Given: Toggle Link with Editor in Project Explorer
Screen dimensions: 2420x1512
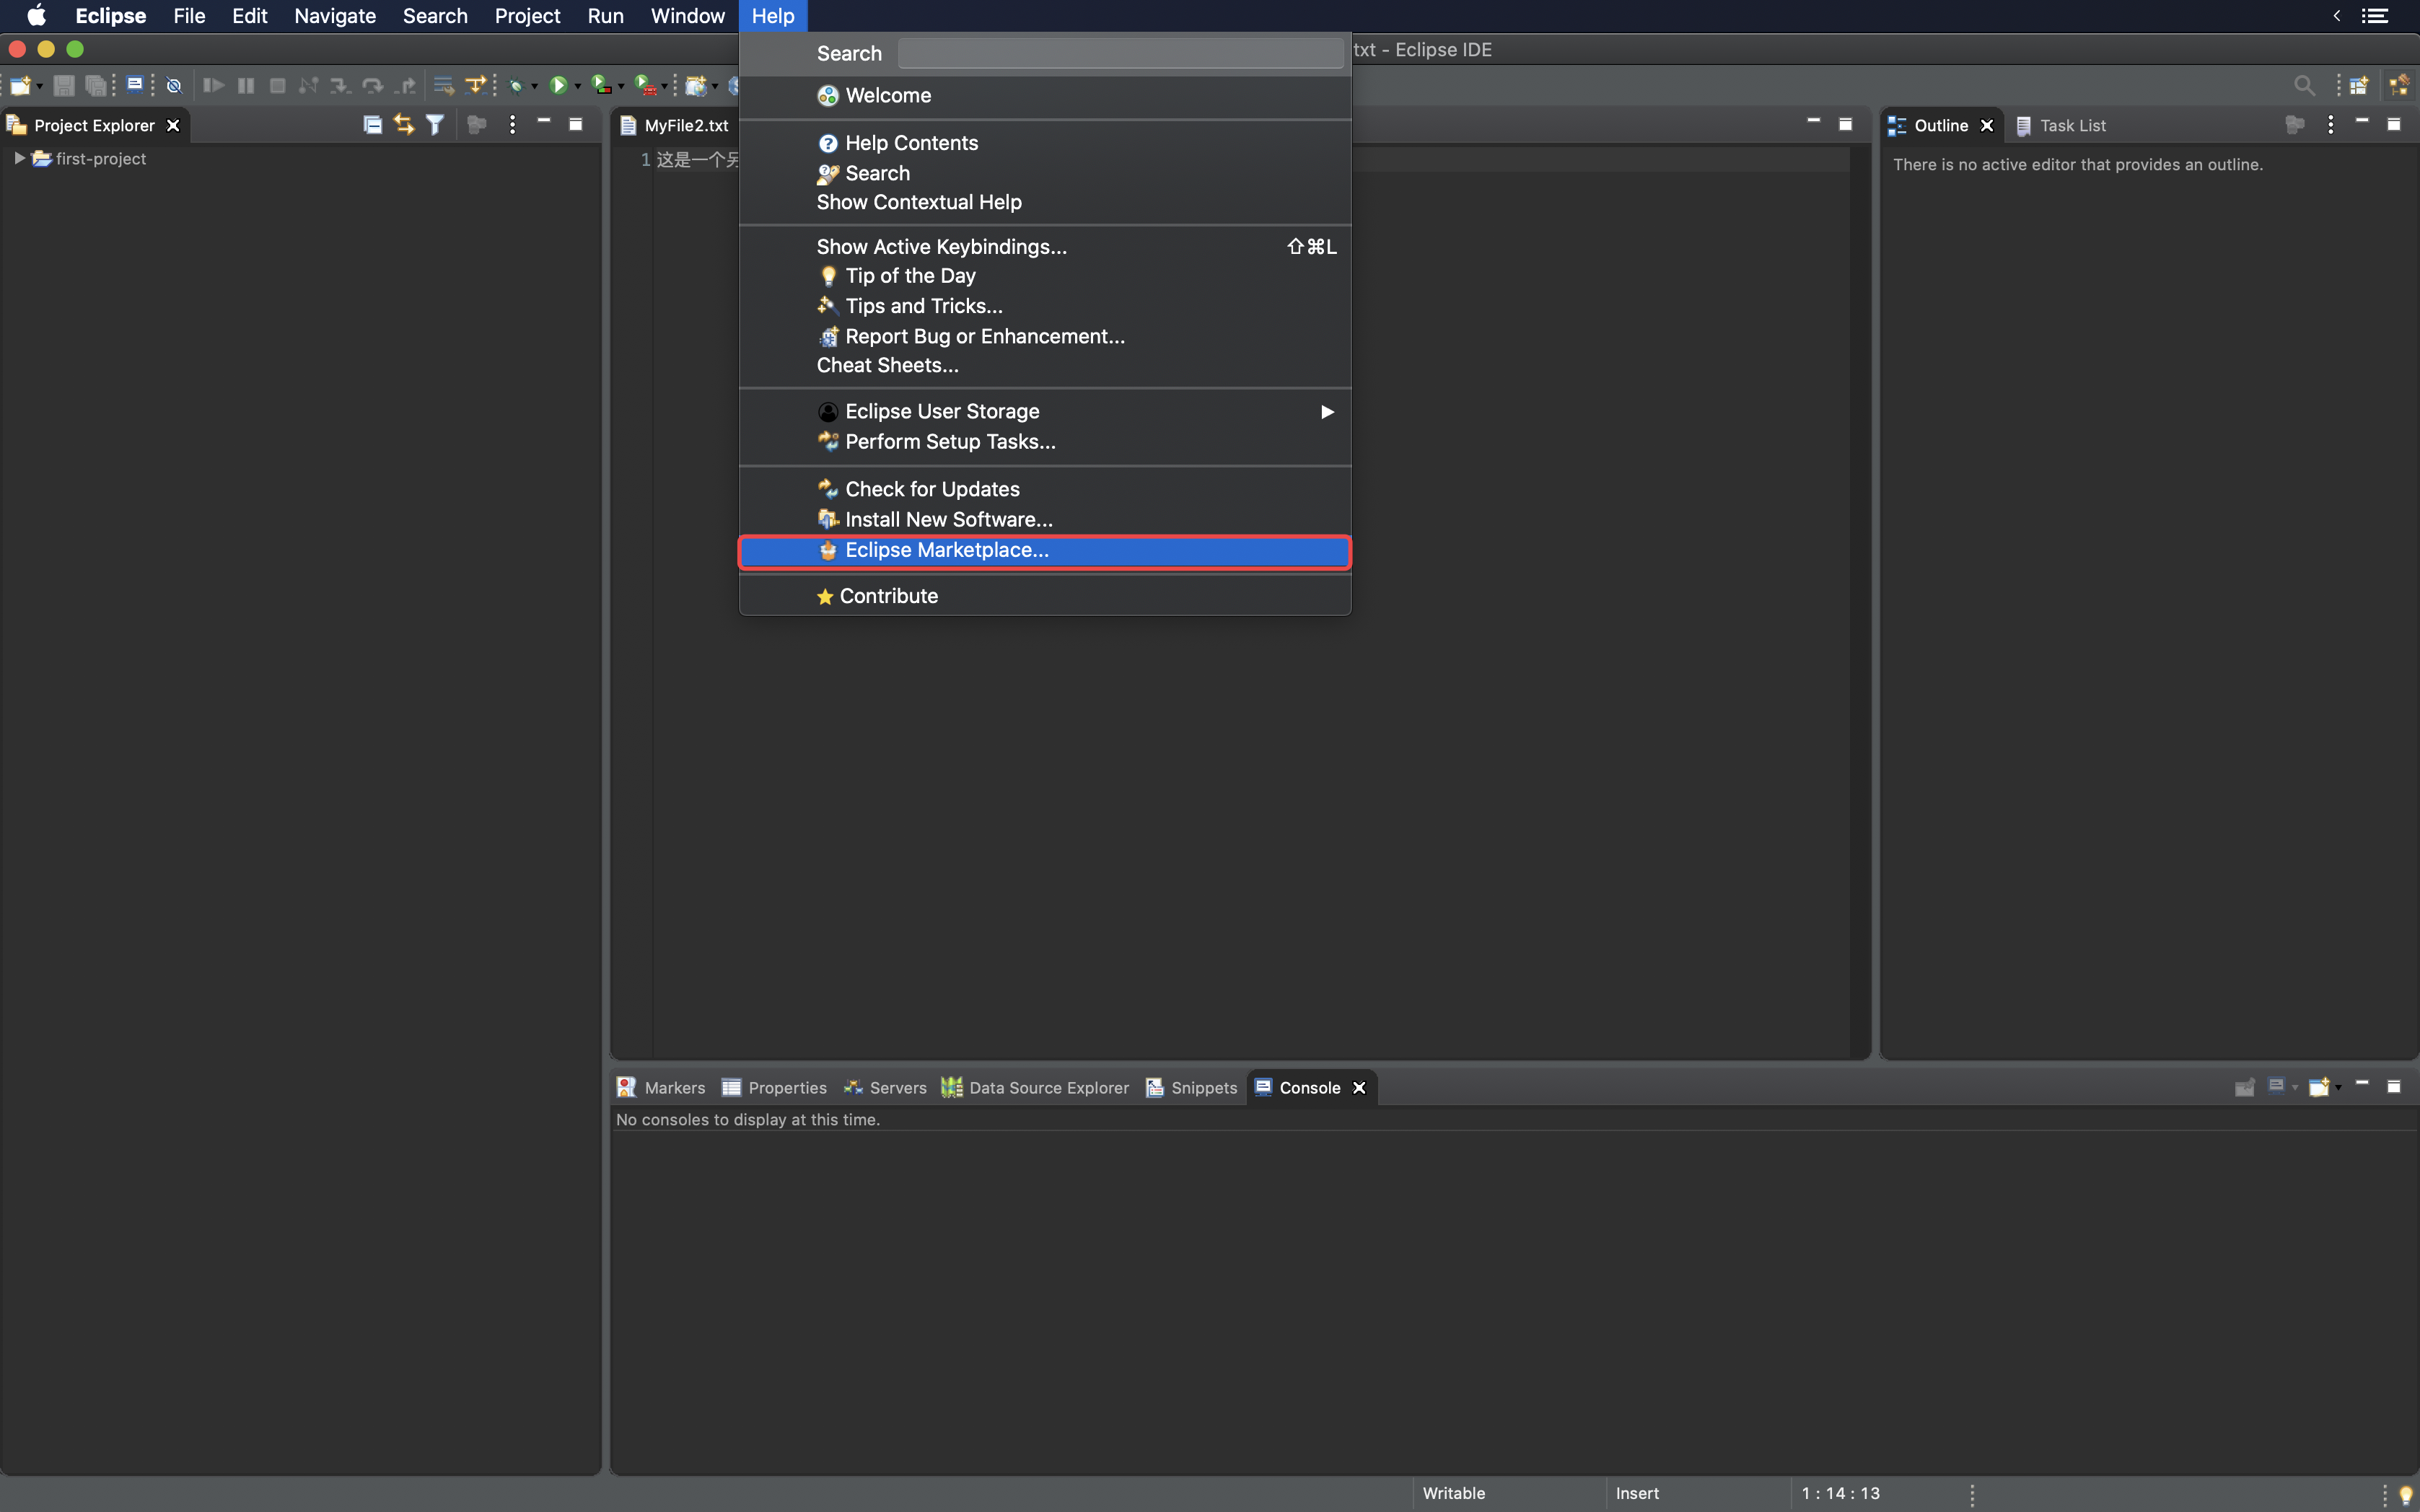Looking at the screenshot, I should coord(404,125).
